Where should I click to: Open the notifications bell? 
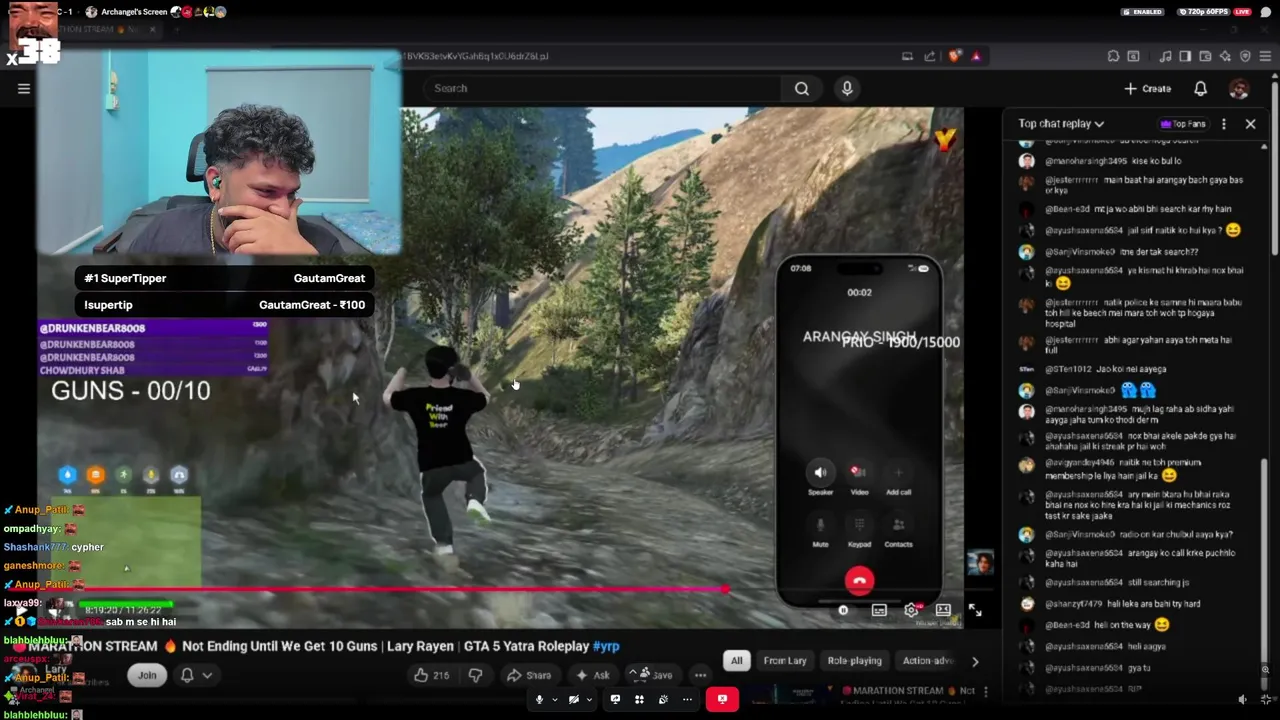(x=1200, y=88)
